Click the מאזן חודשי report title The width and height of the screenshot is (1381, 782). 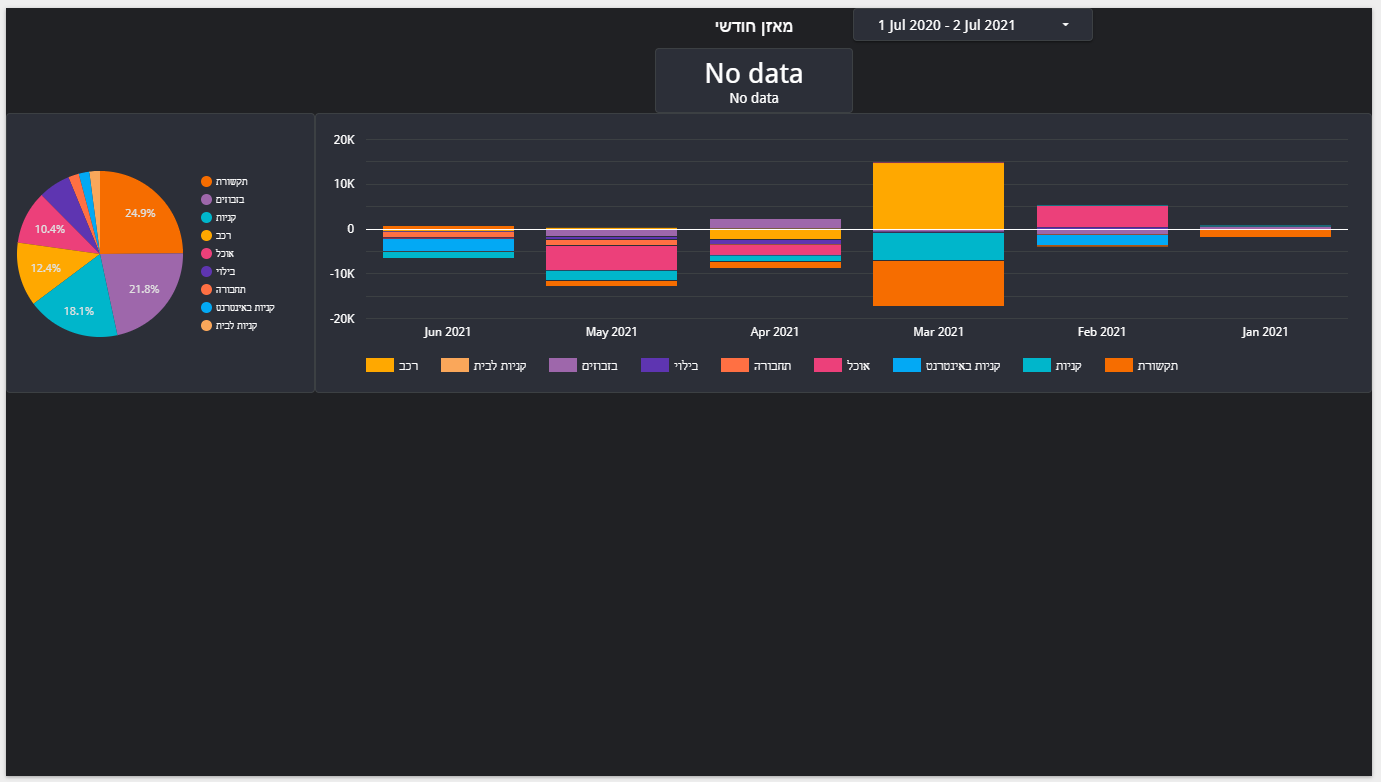pyautogui.click(x=753, y=26)
